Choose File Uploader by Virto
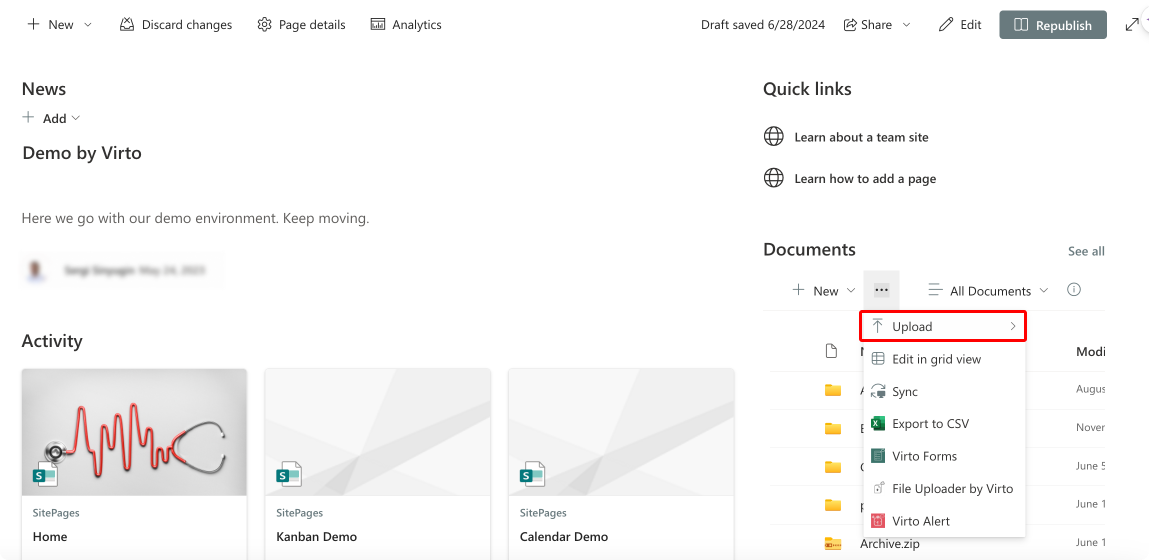This screenshot has width=1149, height=560. coord(945,488)
